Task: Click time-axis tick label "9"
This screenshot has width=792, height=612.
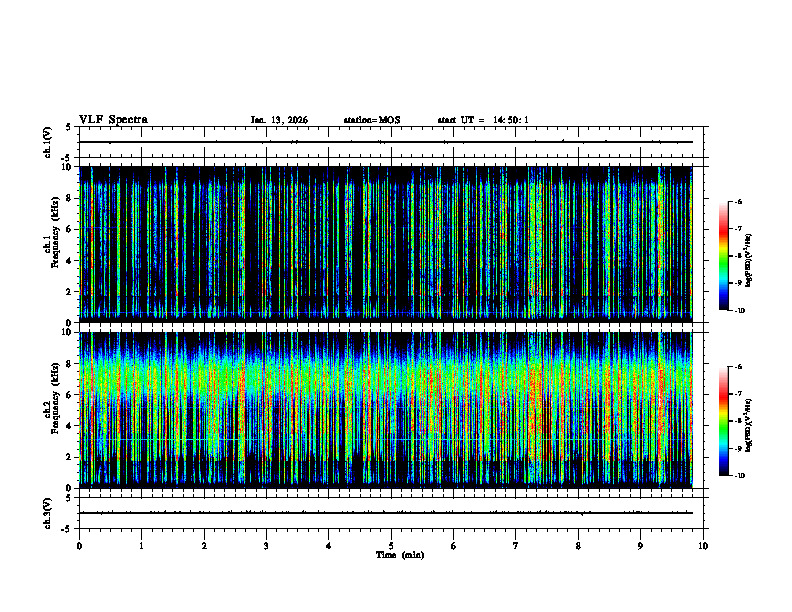Action: (640, 546)
